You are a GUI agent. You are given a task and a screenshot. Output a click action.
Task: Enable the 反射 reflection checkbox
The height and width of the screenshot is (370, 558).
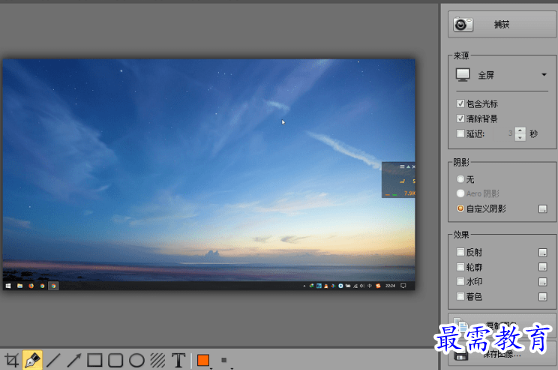click(x=460, y=252)
